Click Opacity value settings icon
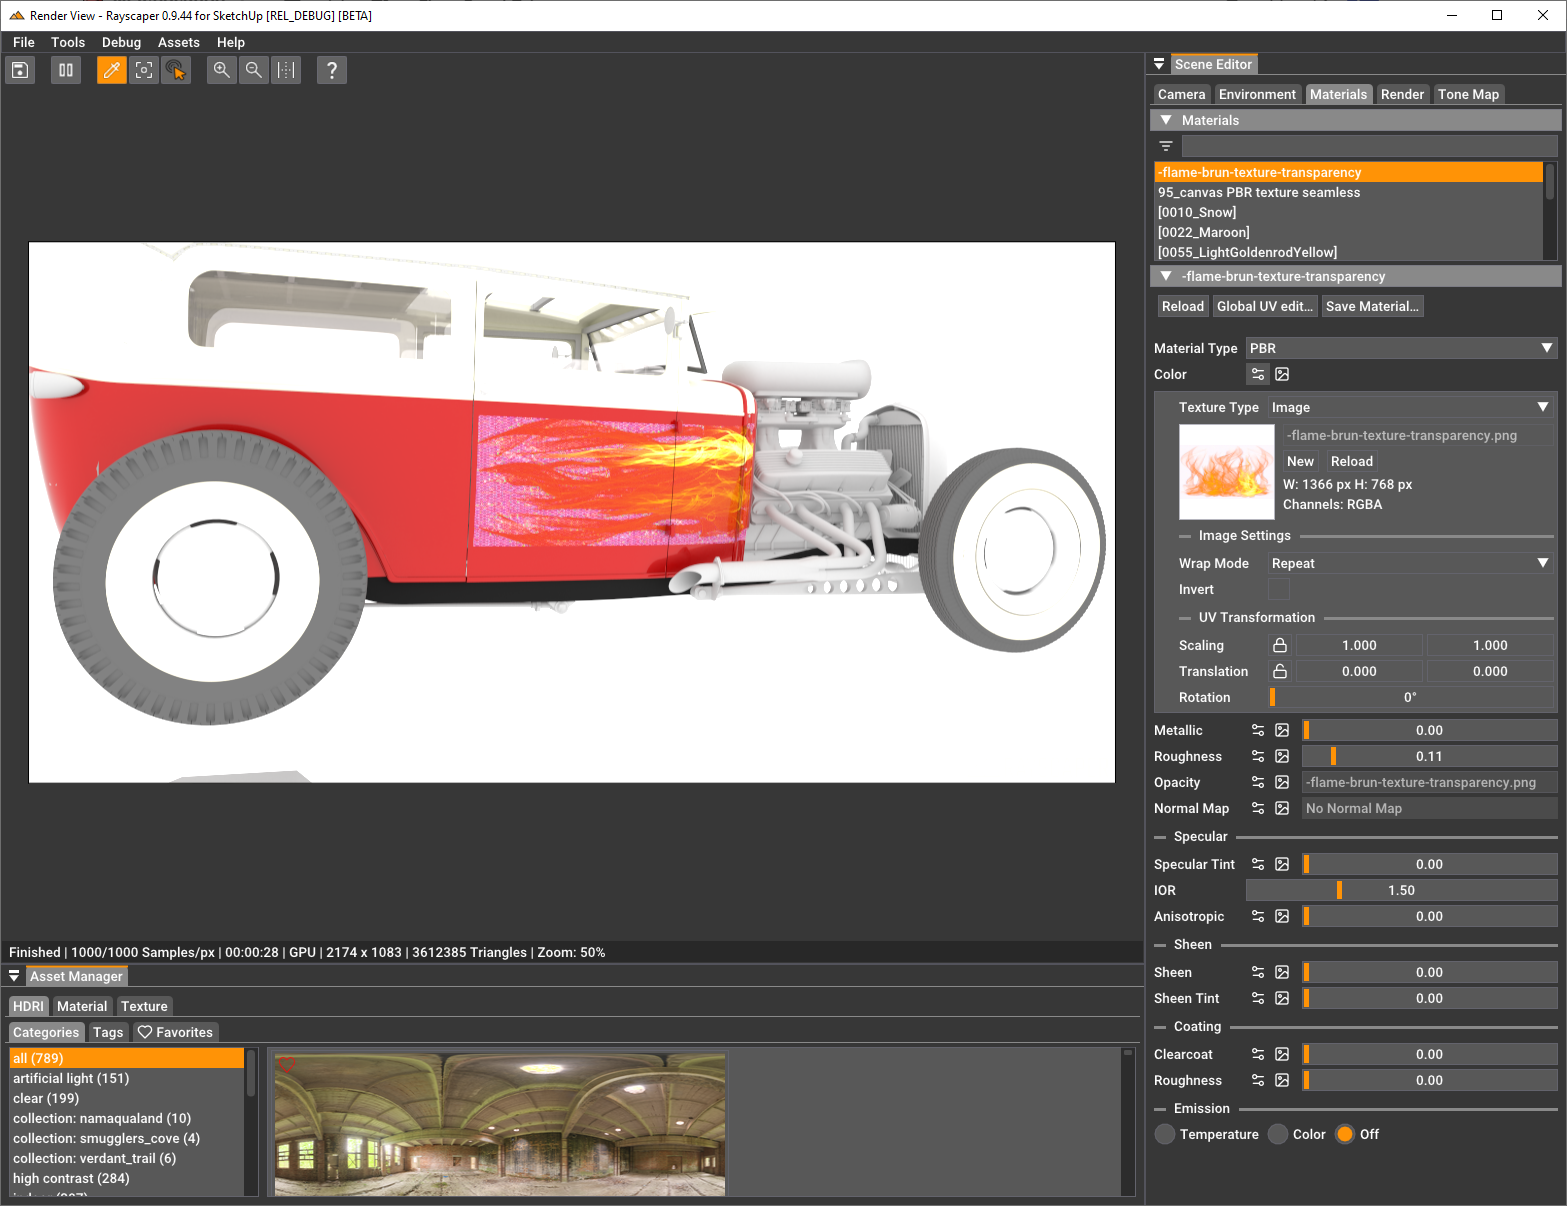 [1258, 782]
